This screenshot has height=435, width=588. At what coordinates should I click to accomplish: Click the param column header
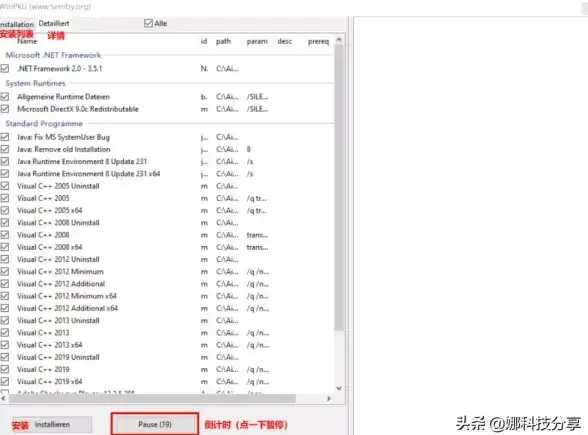click(x=257, y=41)
